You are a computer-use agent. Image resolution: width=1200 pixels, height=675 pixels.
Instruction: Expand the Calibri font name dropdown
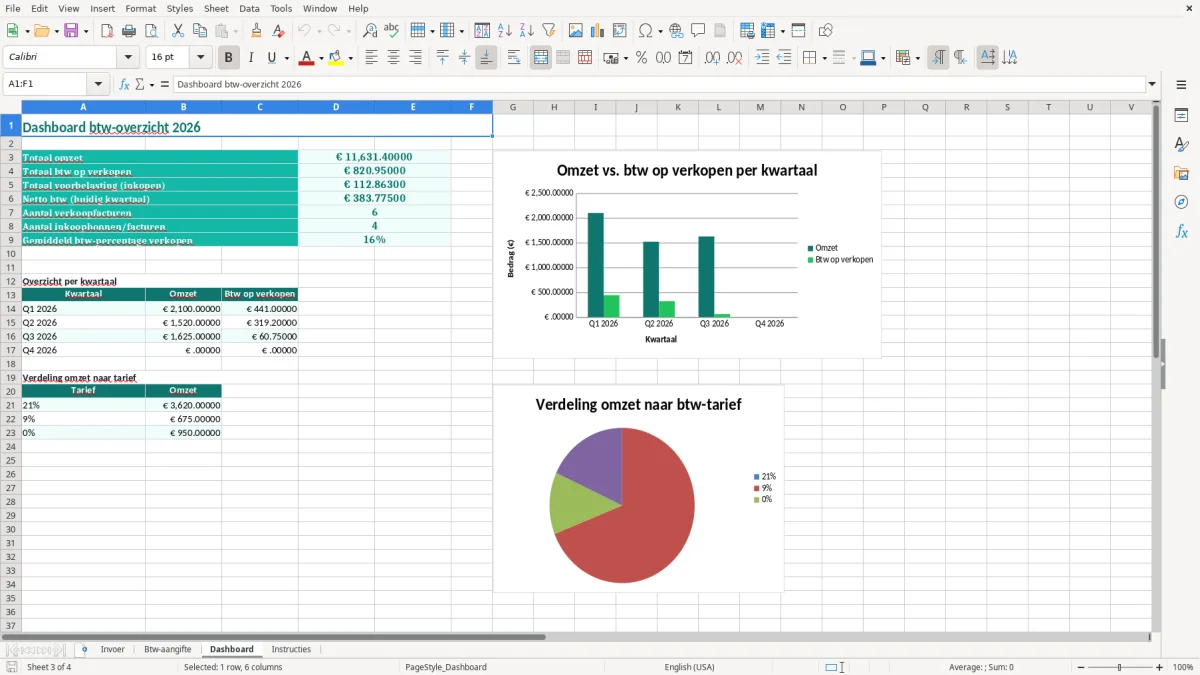tap(128, 58)
